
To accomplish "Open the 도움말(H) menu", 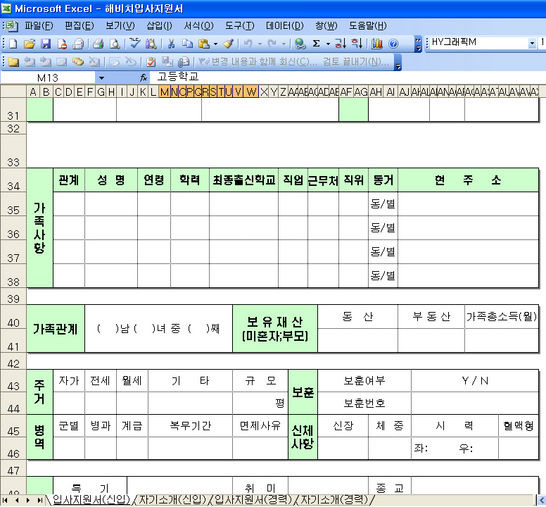I will pos(368,26).
